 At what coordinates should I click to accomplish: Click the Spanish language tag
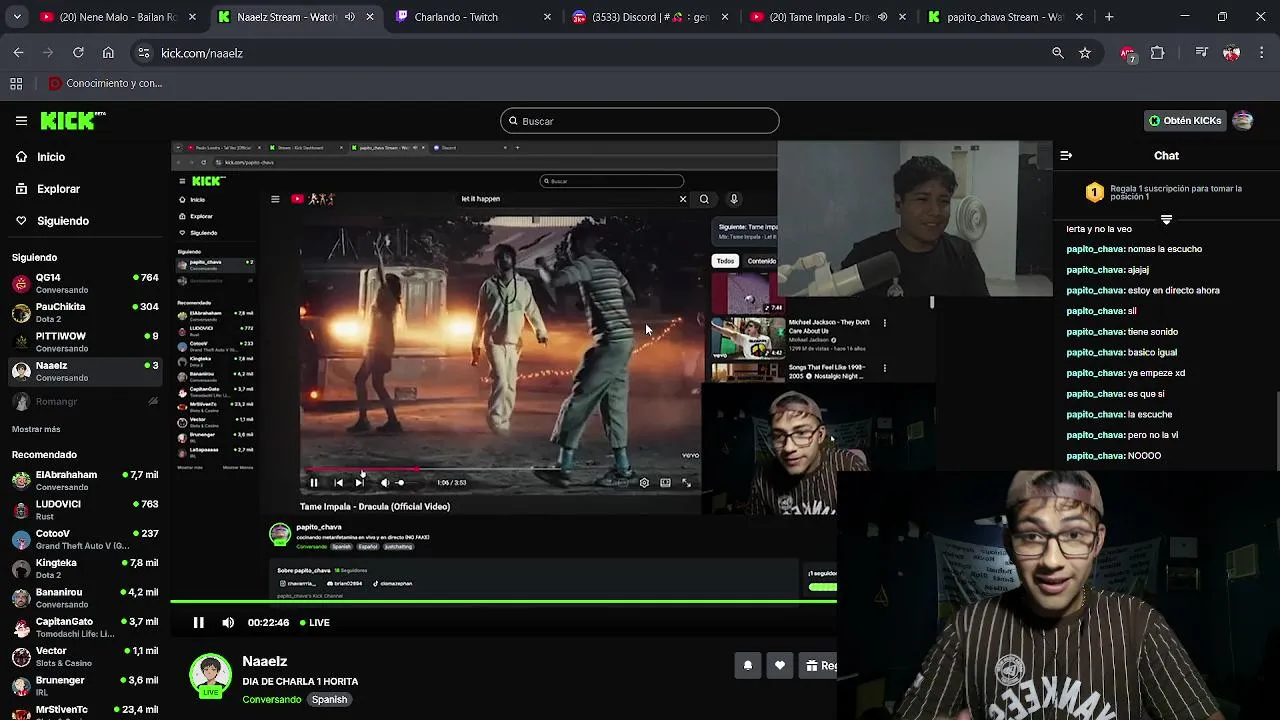[329, 700]
